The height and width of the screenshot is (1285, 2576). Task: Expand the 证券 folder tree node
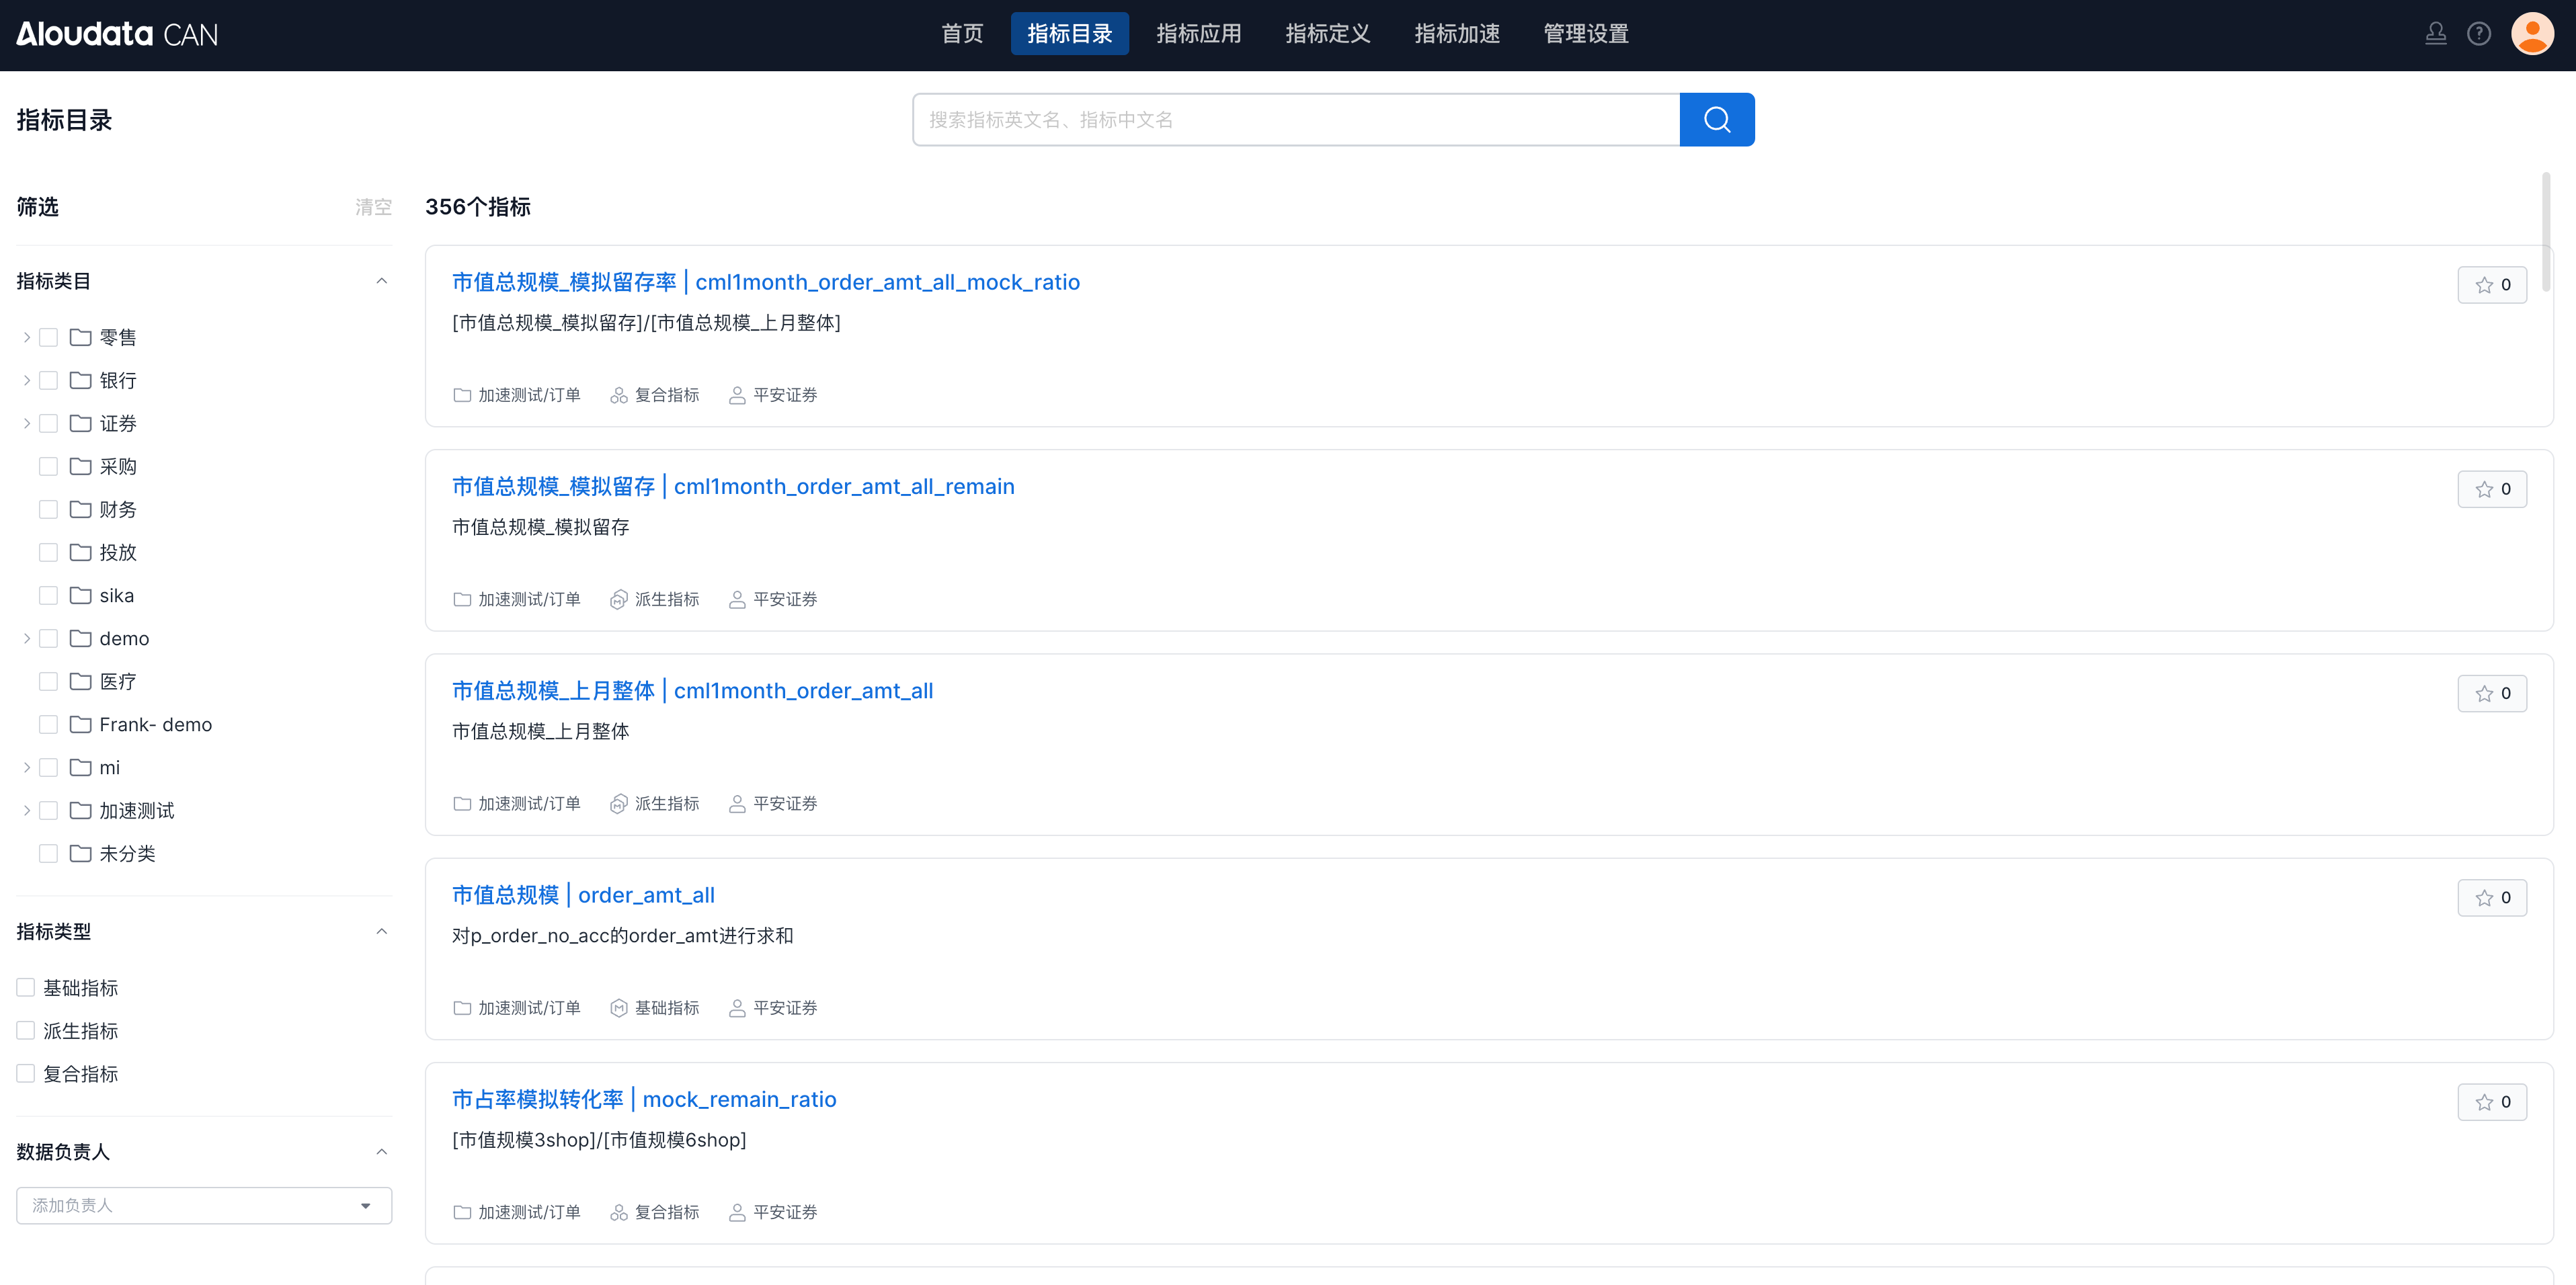(26, 424)
